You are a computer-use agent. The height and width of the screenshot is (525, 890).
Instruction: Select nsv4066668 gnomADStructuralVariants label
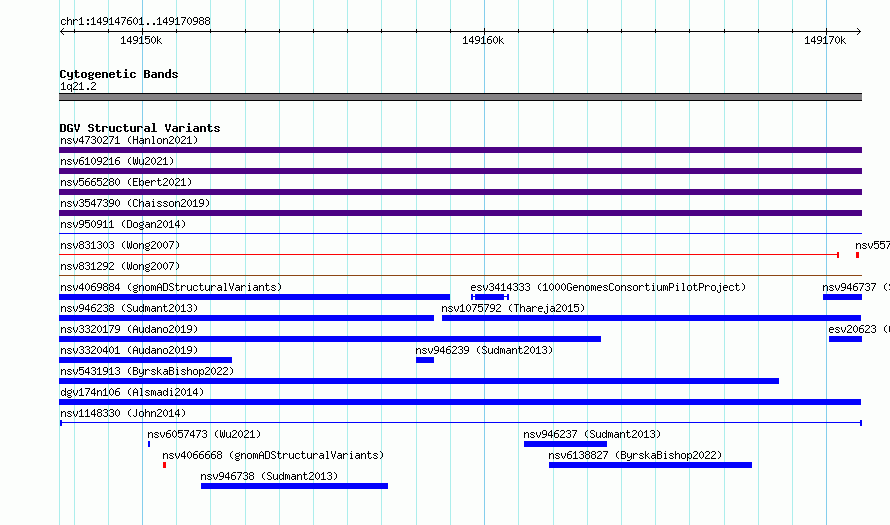point(273,455)
